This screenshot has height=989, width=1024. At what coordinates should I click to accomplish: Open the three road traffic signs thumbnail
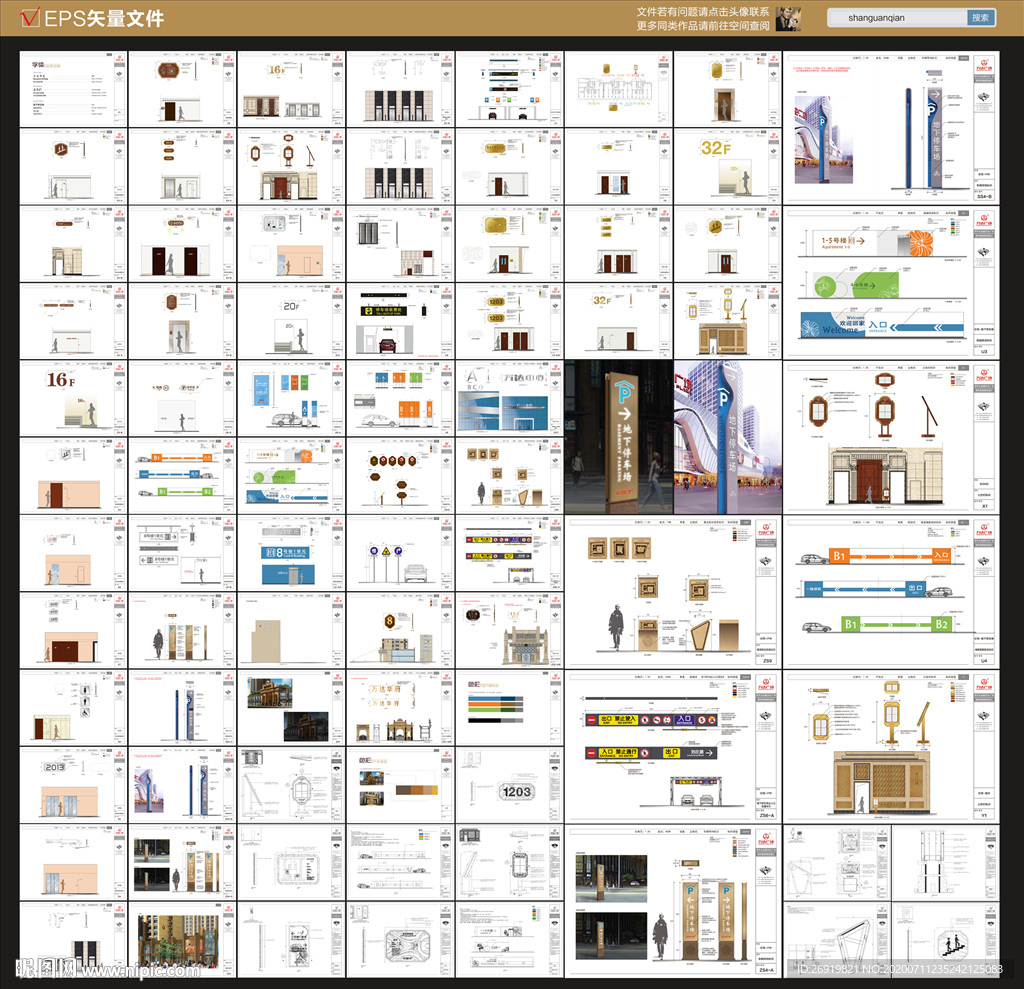tap(400, 553)
